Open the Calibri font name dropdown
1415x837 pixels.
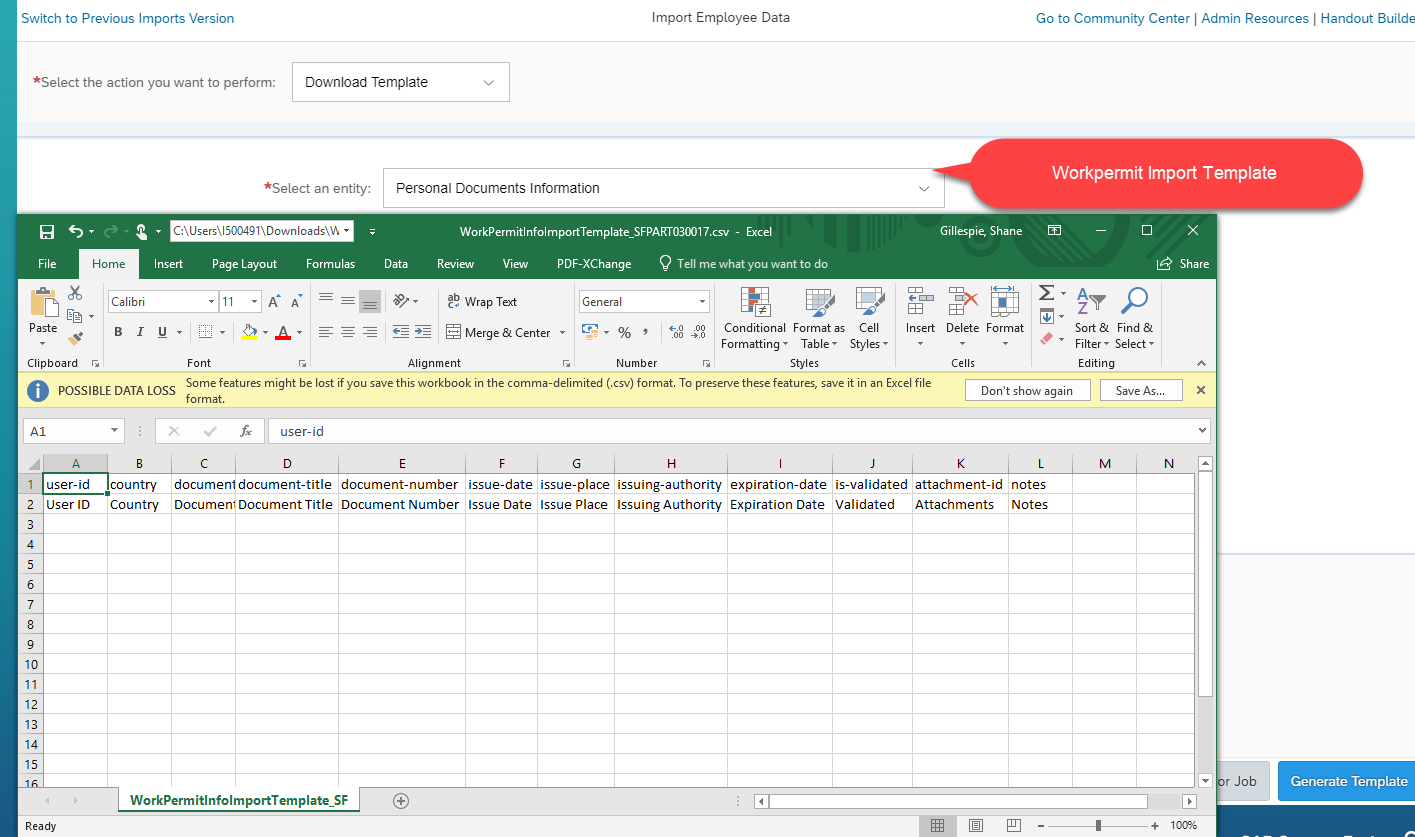(212, 302)
